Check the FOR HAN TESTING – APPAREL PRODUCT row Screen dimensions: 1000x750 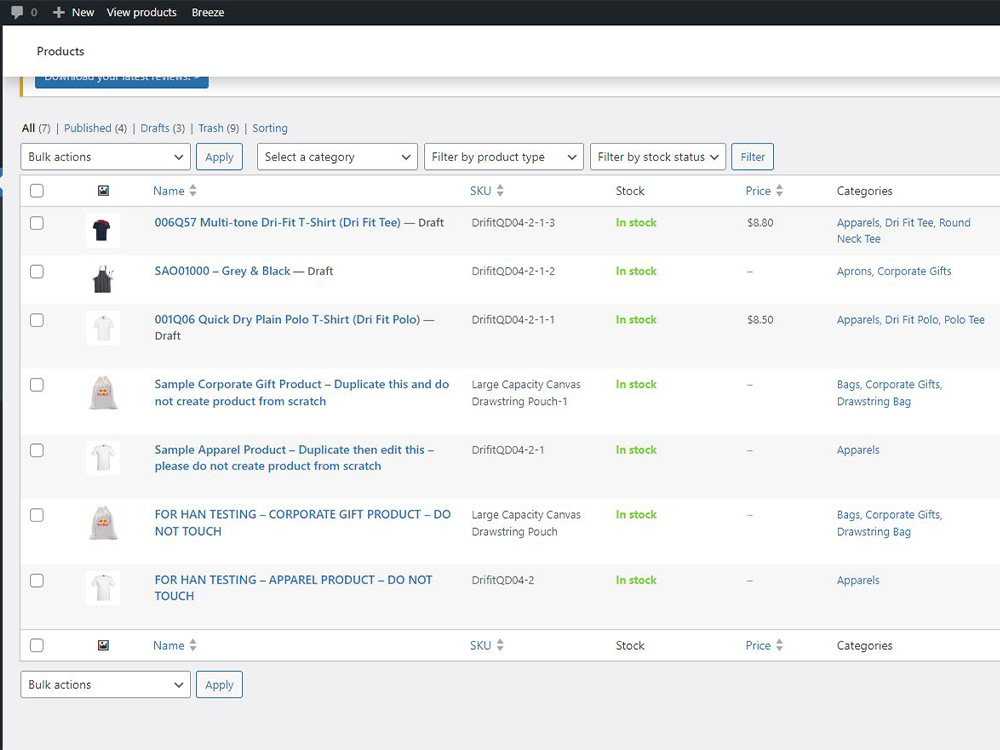click(37, 580)
